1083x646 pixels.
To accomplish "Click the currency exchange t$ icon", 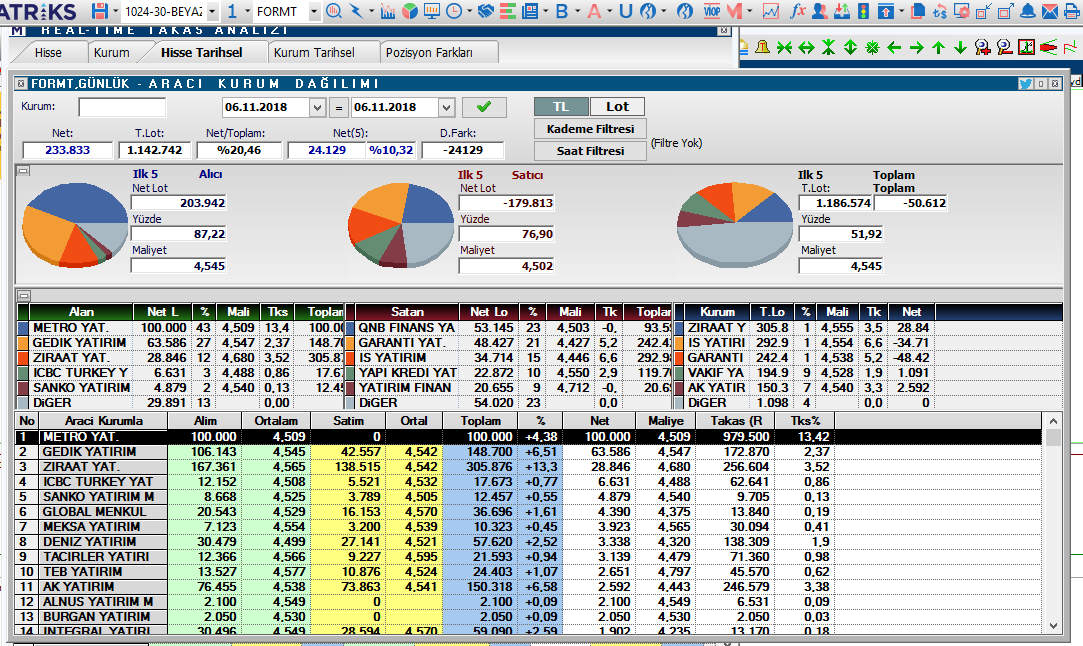I will click(x=940, y=11).
